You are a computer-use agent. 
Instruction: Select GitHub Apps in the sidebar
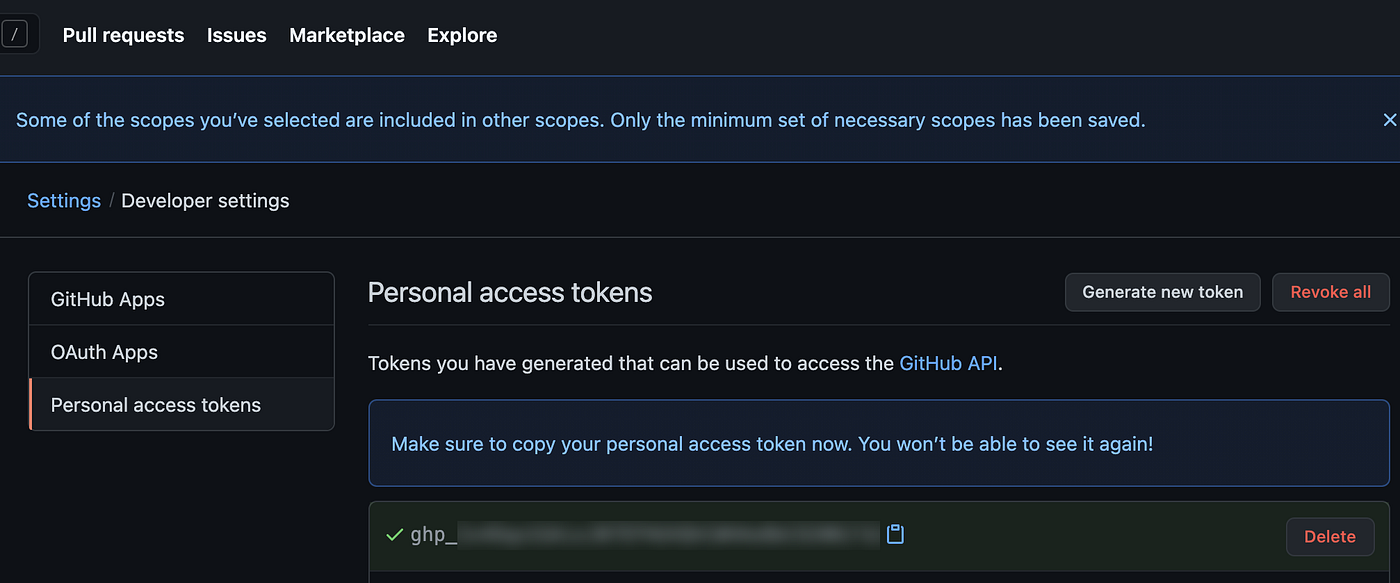coord(110,298)
